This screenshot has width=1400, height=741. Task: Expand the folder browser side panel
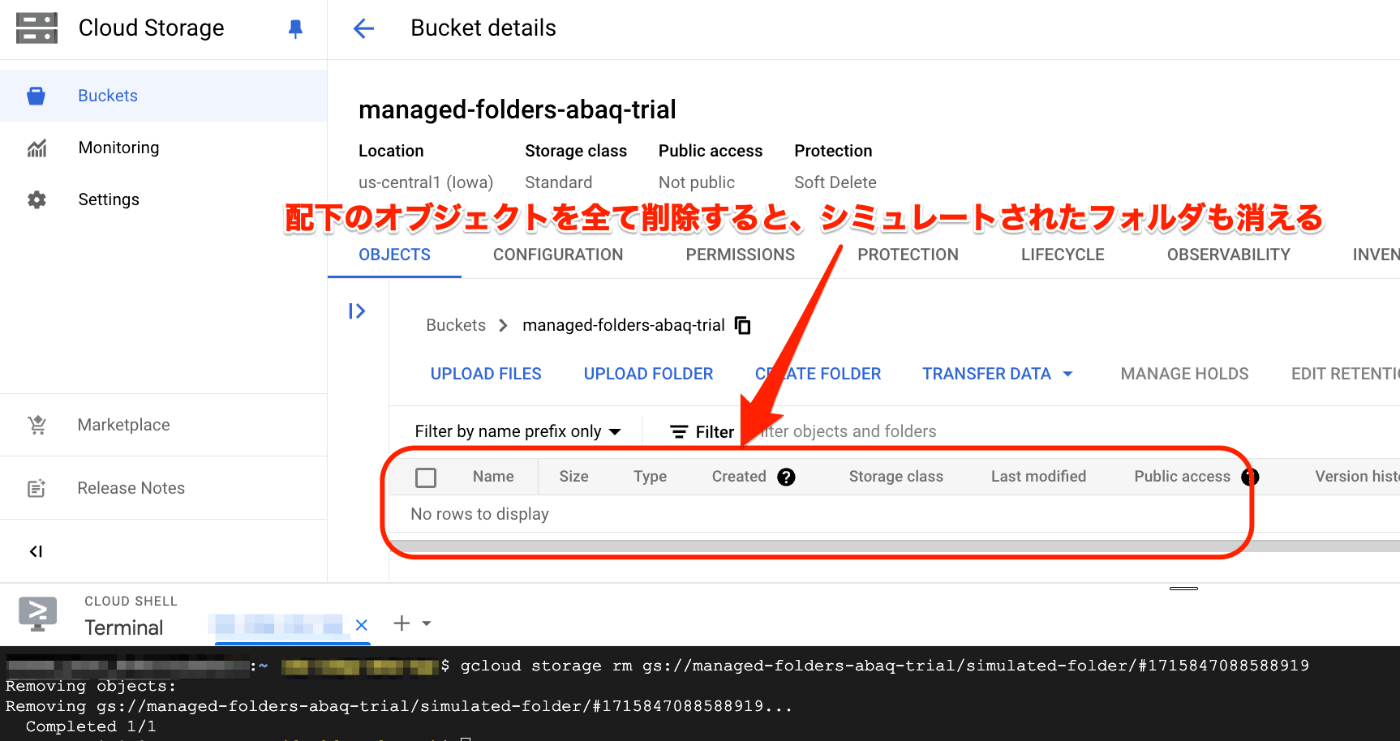pyautogui.click(x=357, y=311)
